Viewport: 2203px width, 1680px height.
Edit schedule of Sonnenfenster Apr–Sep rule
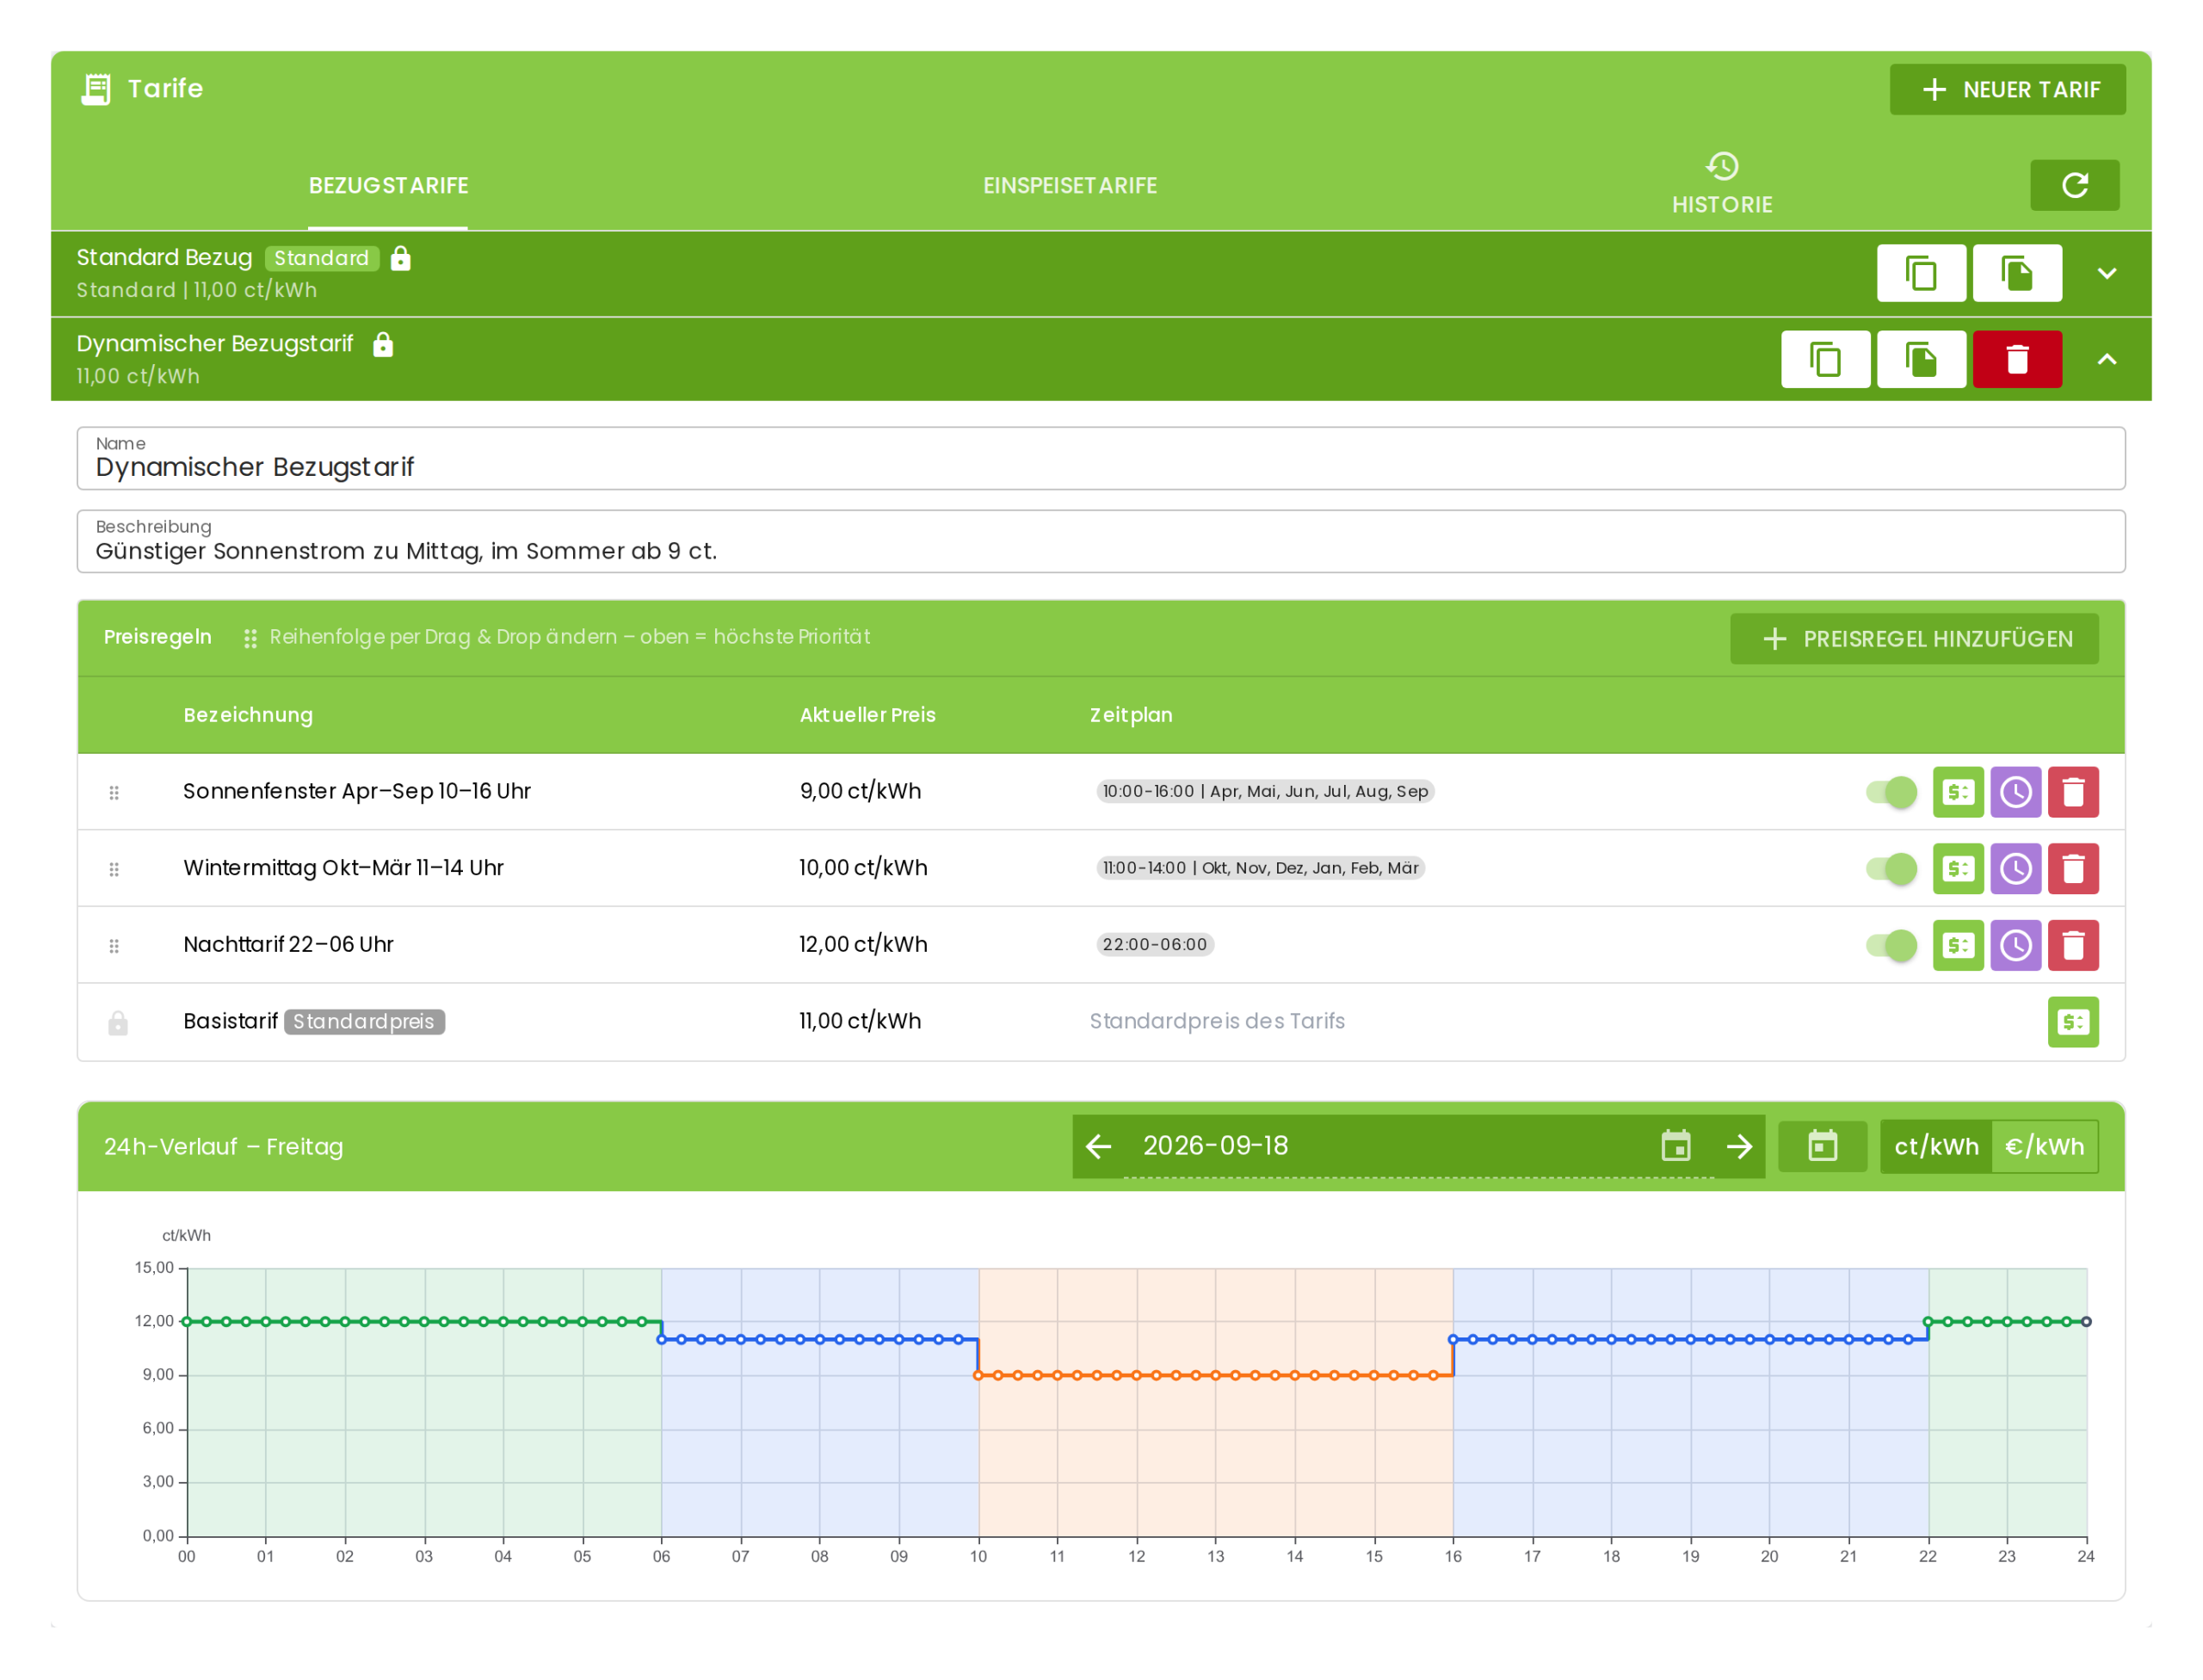pyautogui.click(x=2015, y=792)
